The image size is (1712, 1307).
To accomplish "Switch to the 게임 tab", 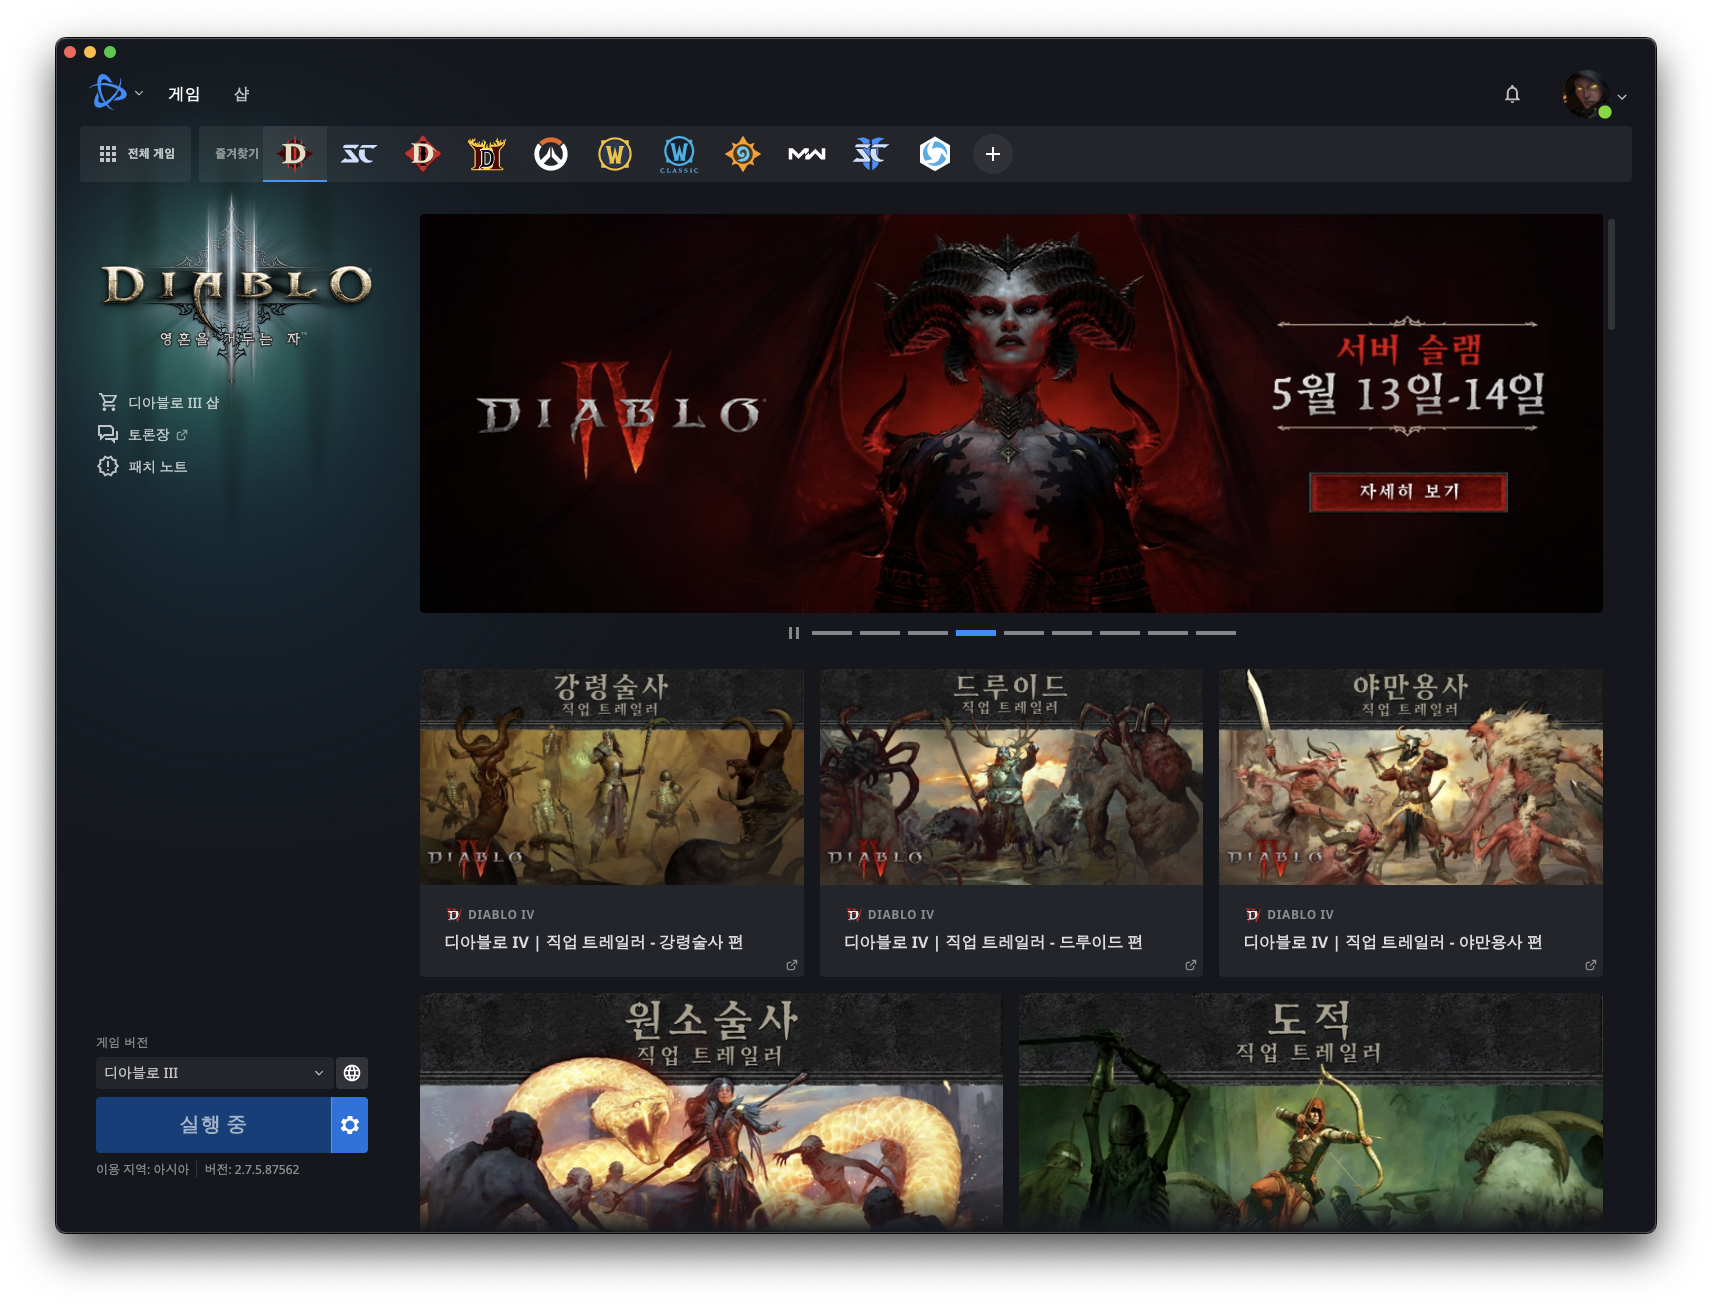I will pyautogui.click(x=184, y=94).
